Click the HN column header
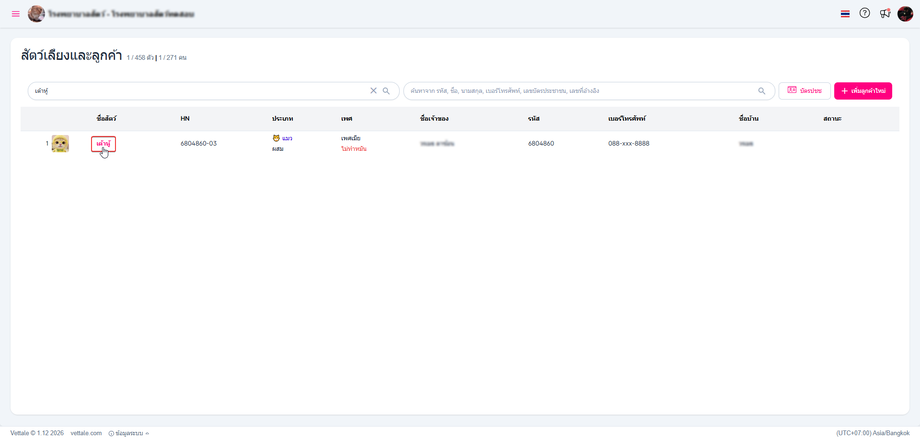 185,119
